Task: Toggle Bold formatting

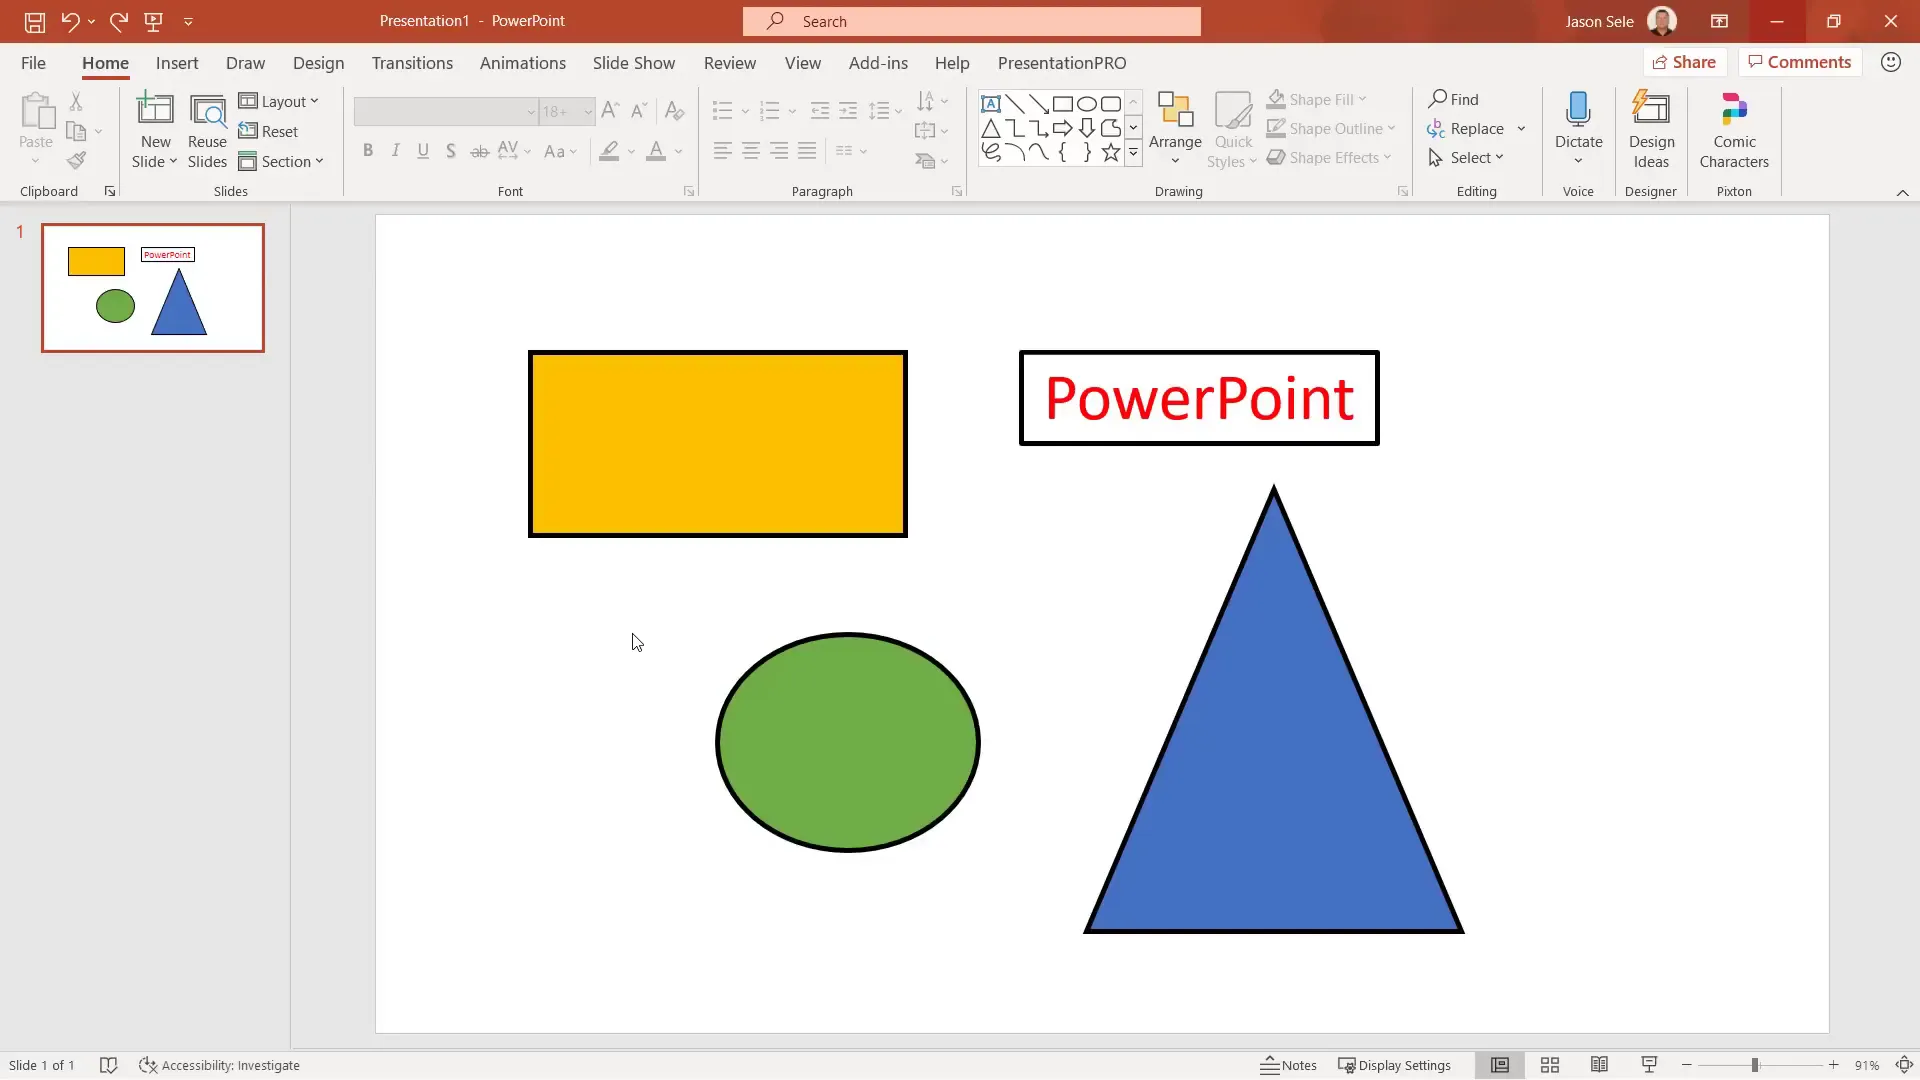Action: [368, 151]
